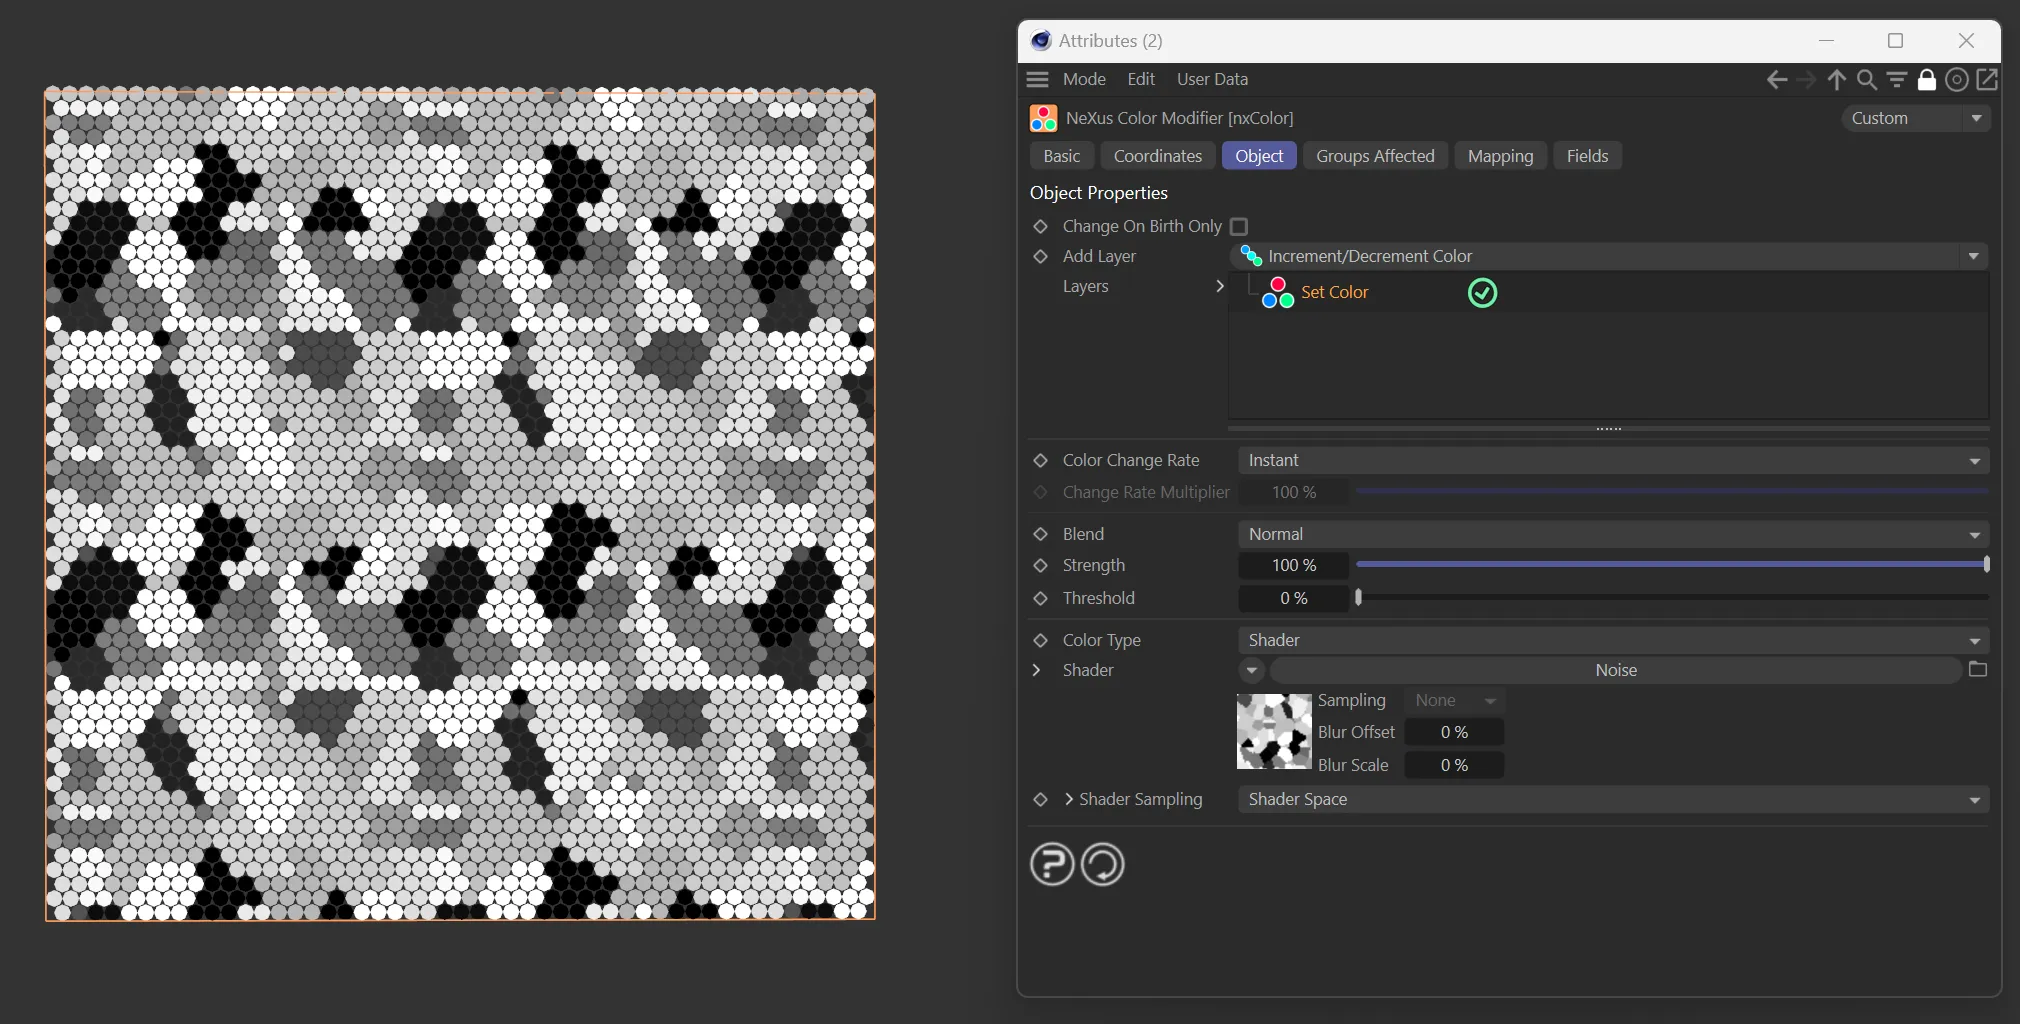Open the hamburger menu in Attributes
The image size is (2020, 1024).
[1038, 79]
